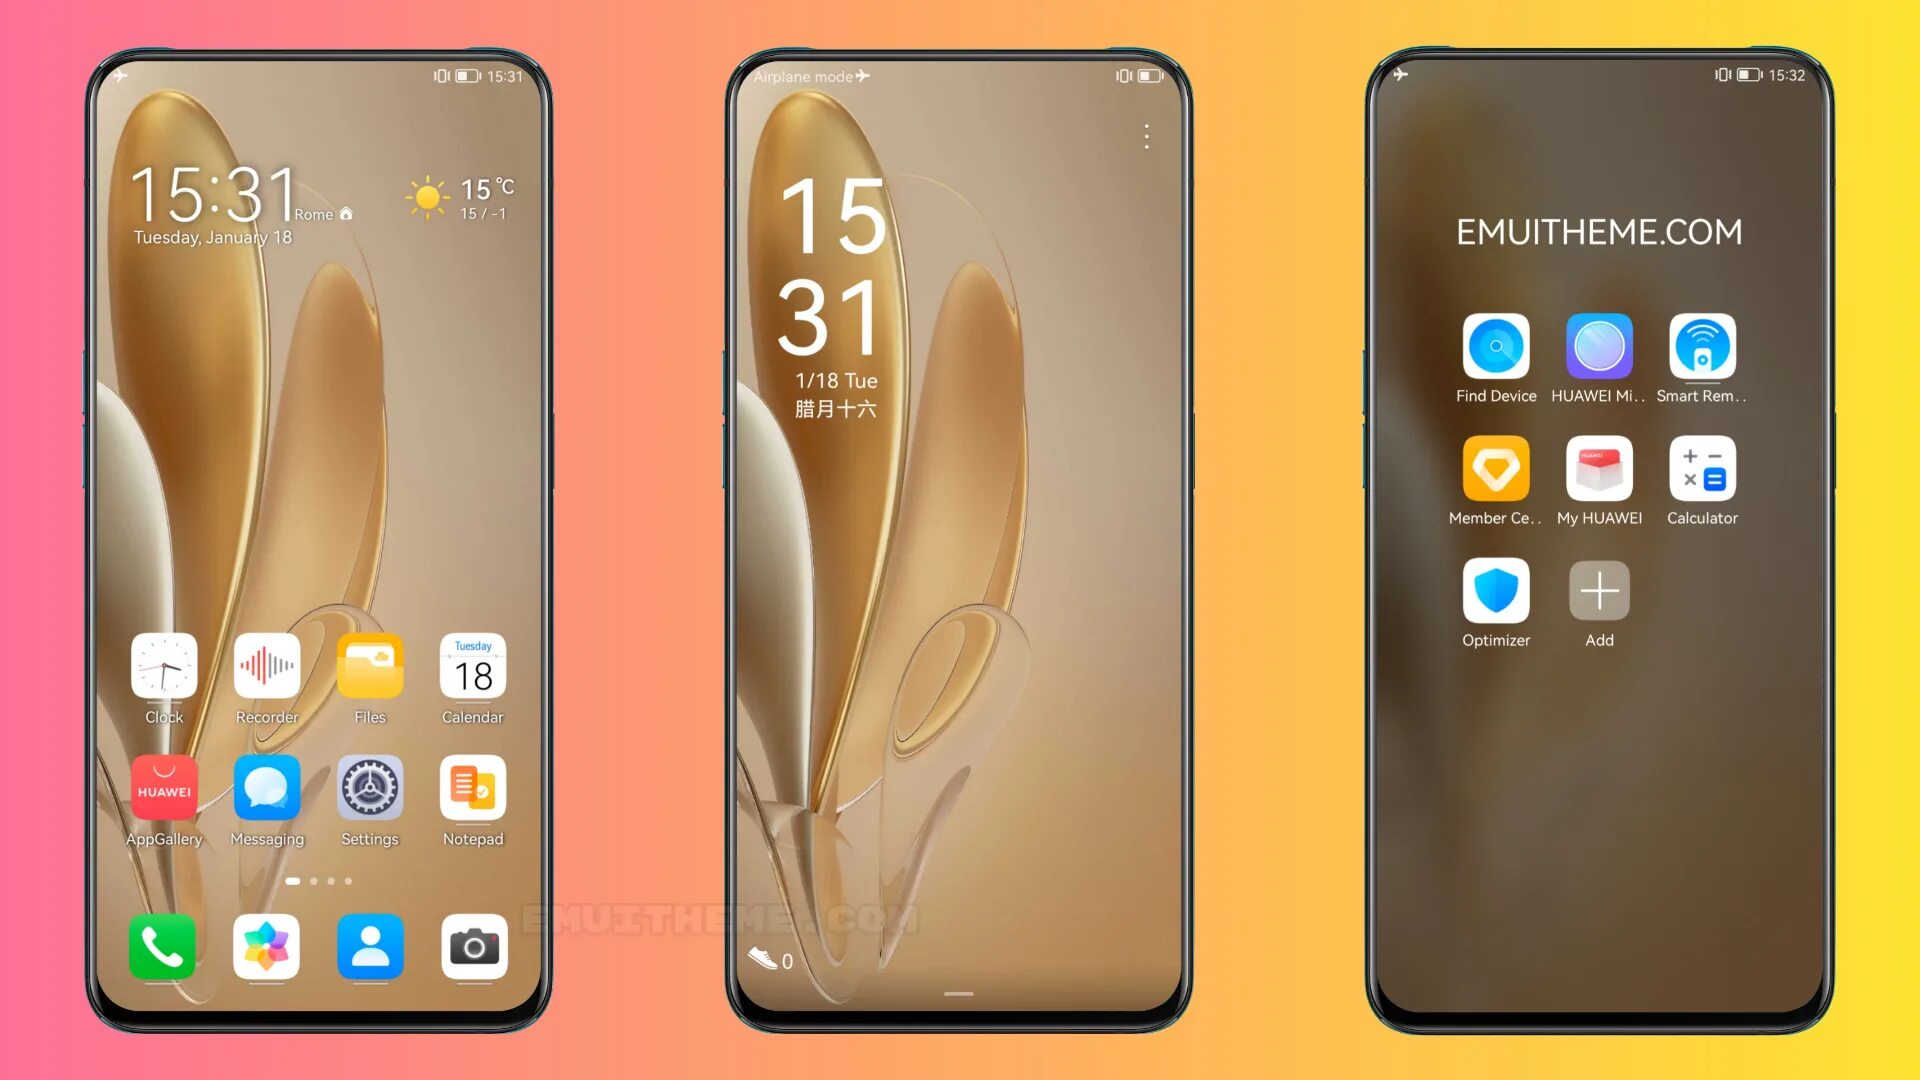Open the AppGallery app
1920x1080 pixels.
[166, 791]
